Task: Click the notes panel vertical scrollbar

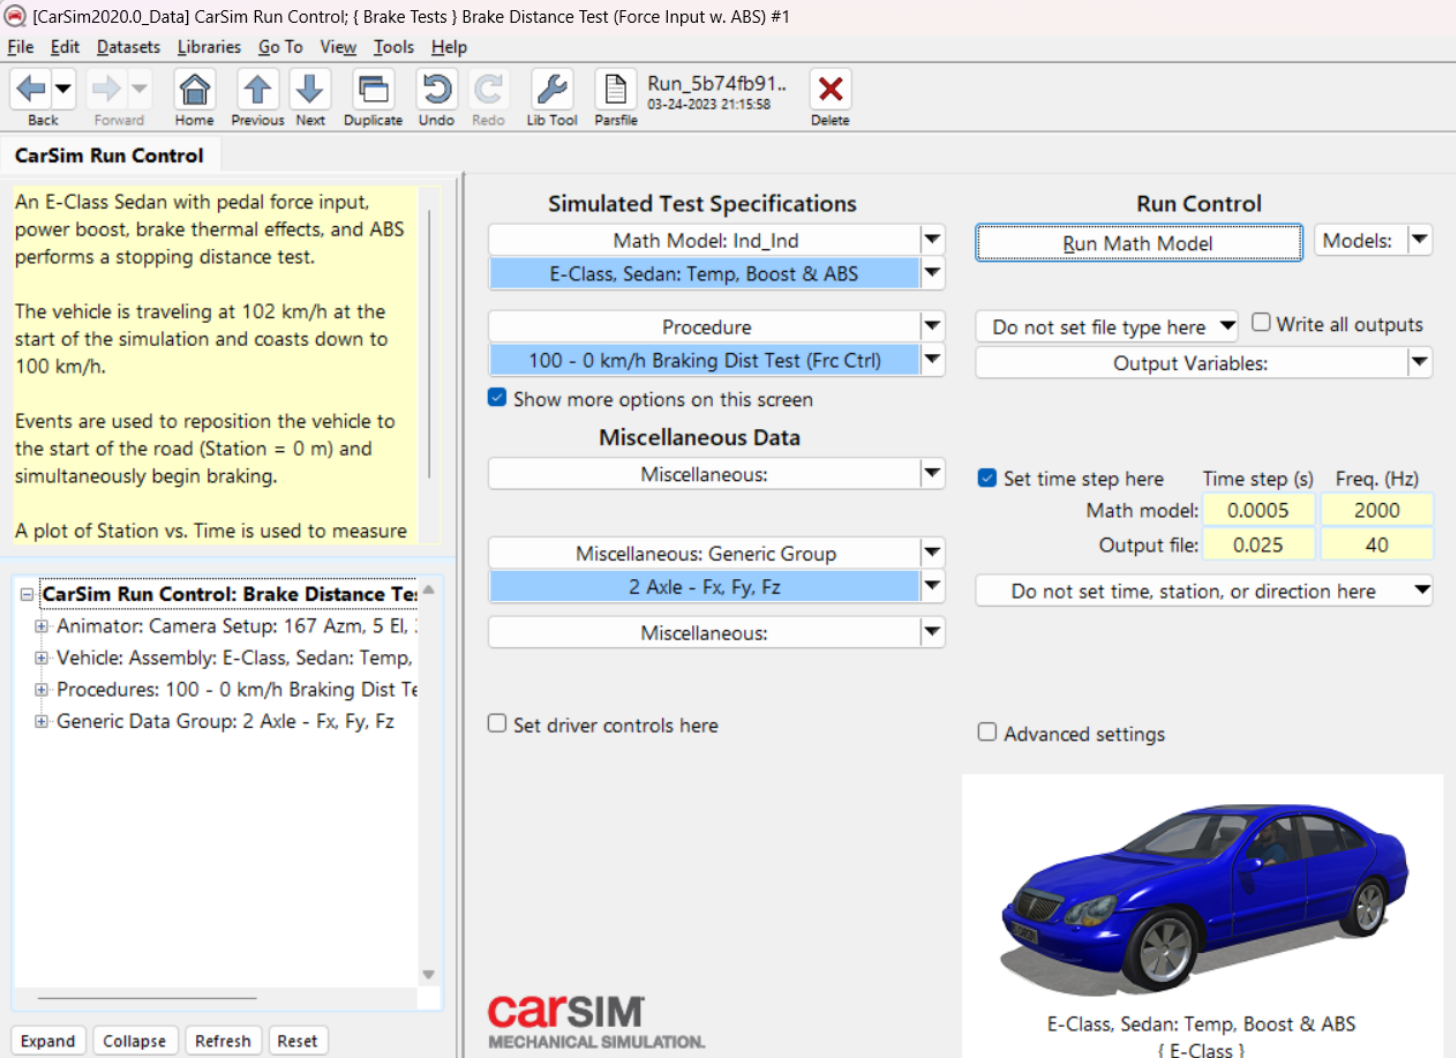Action: (430, 343)
